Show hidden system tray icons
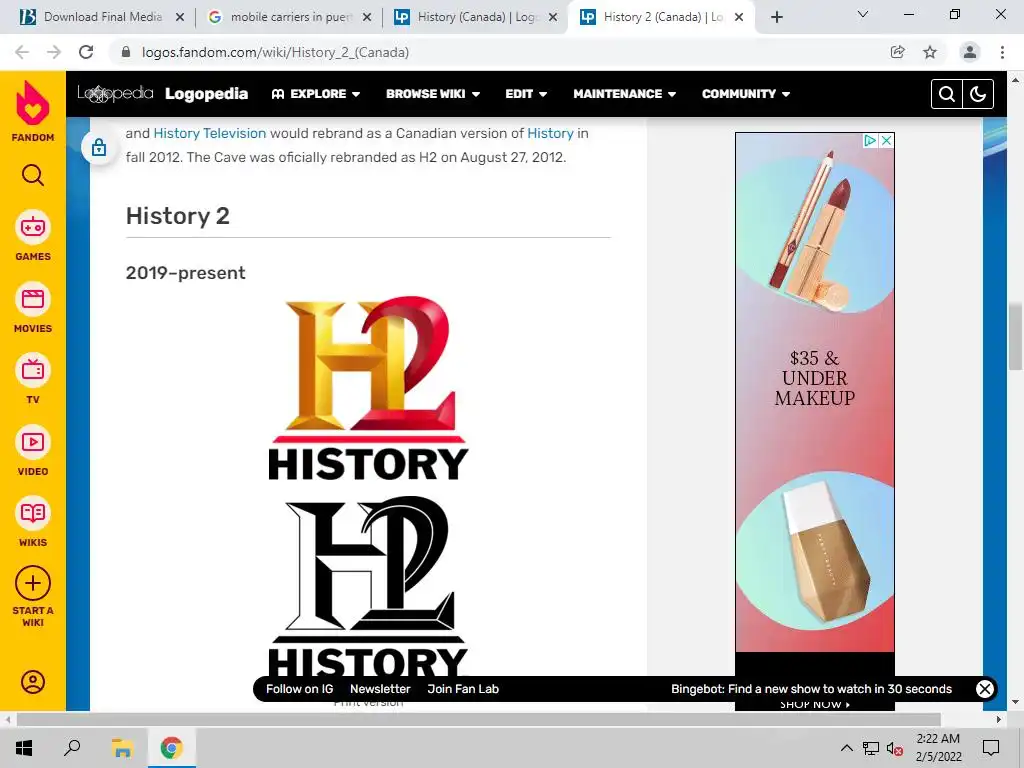 (x=846, y=748)
